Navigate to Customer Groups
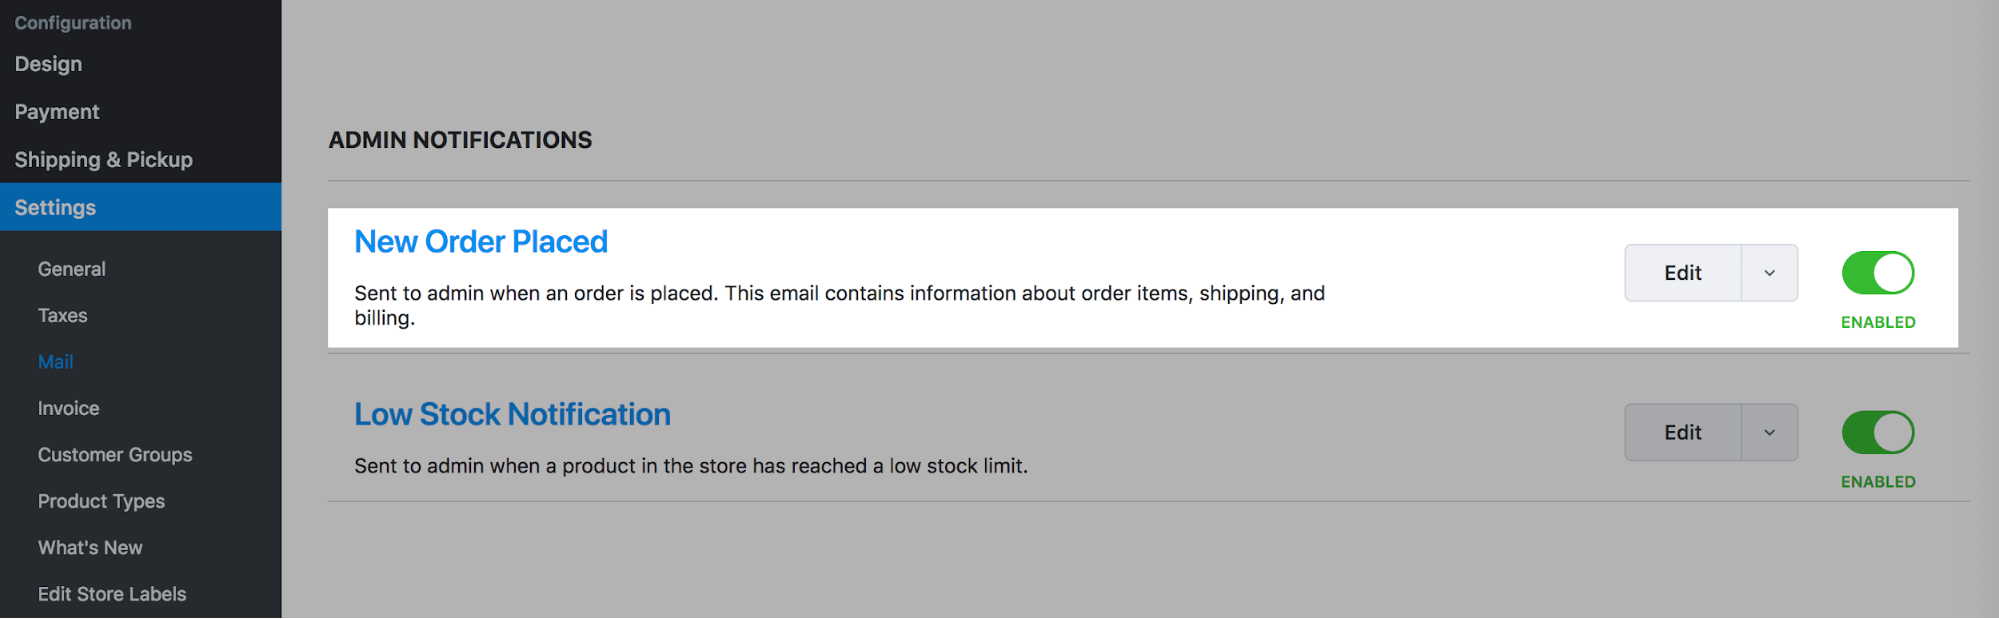1999x619 pixels. tap(115, 455)
